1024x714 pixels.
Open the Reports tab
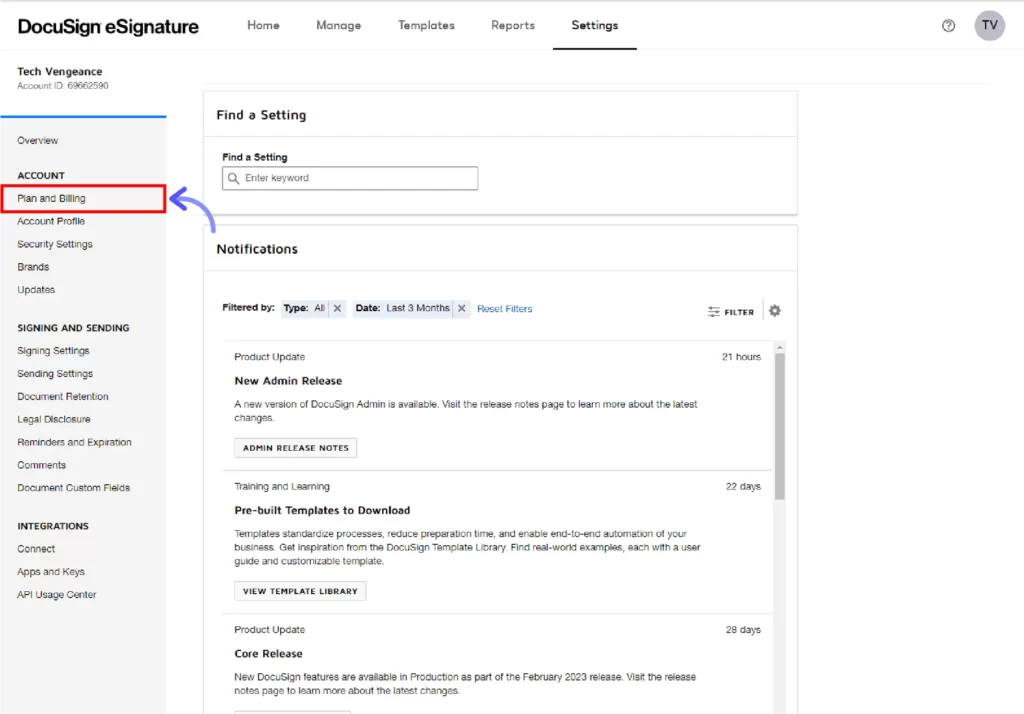pos(513,25)
